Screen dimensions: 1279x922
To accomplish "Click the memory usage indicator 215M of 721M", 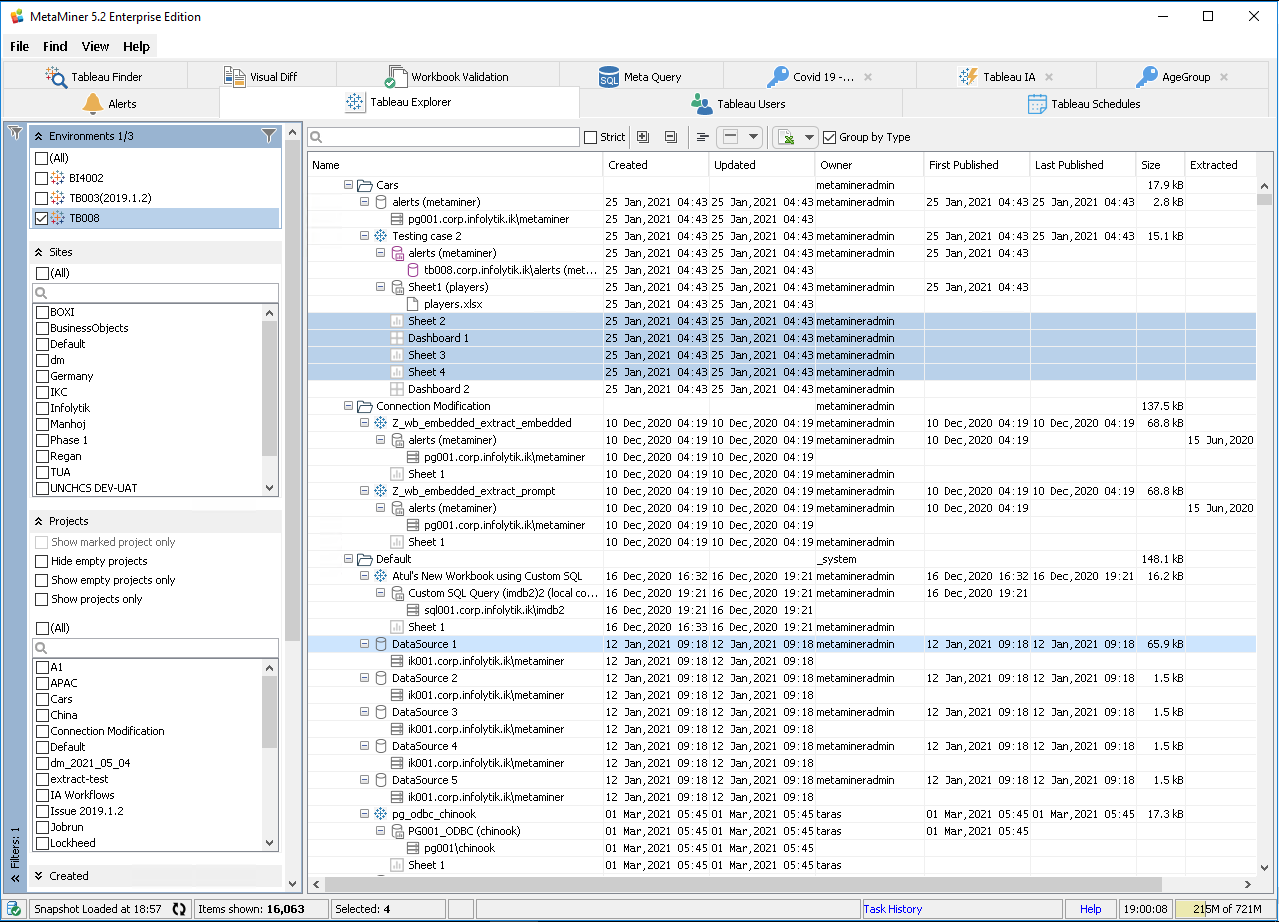I will (x=1225, y=909).
